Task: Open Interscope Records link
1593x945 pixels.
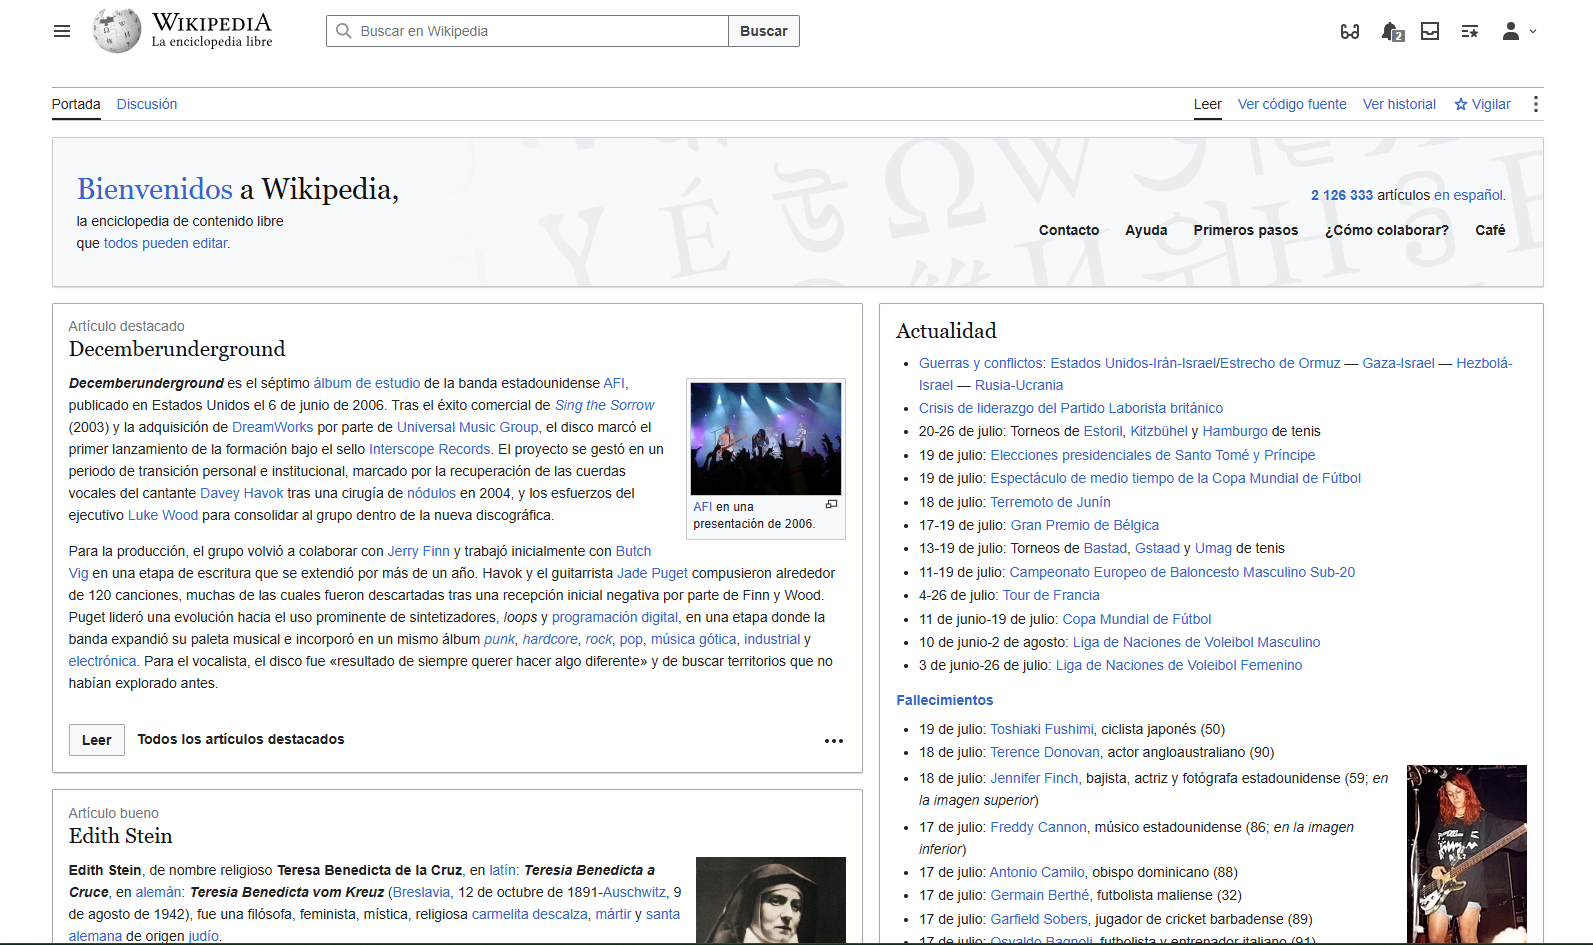Action: (430, 449)
